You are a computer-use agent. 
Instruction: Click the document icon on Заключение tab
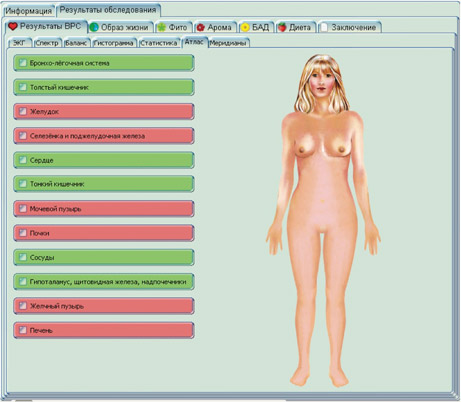pyautogui.click(x=324, y=27)
